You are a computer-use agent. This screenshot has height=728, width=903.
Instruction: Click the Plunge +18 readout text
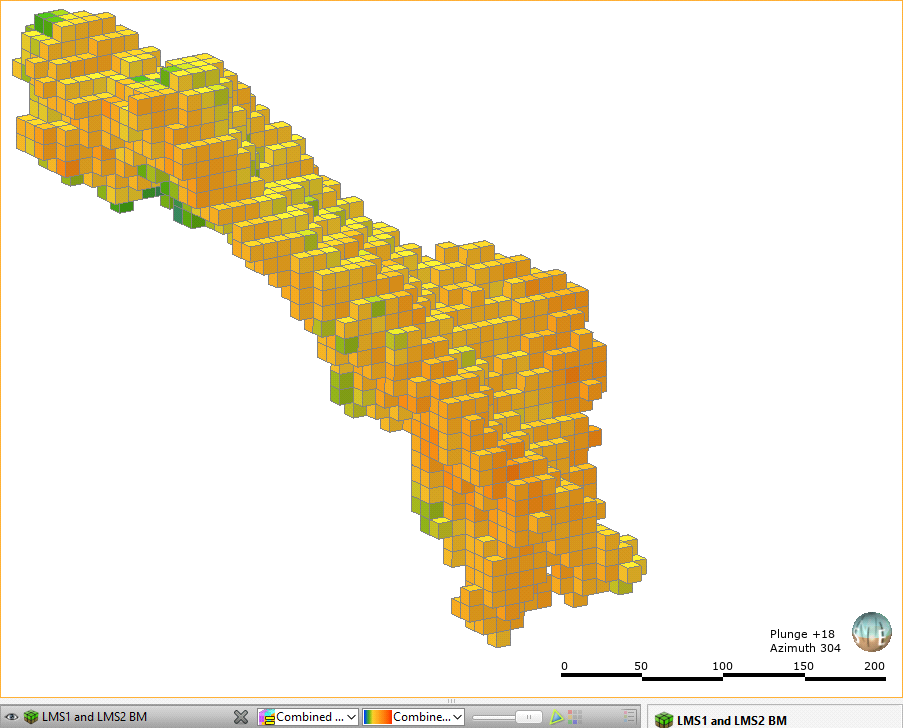point(802,634)
